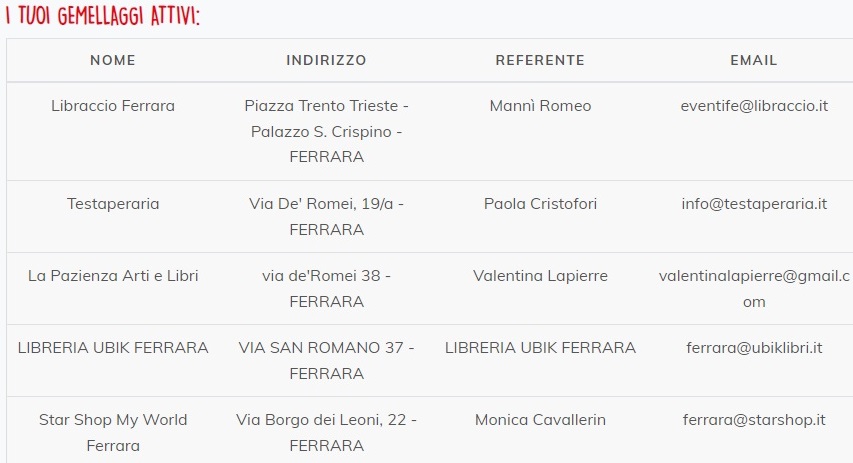Viewport: 853px width, 463px height.
Task: Open the eventife@libraccio.it email address
Action: point(754,106)
